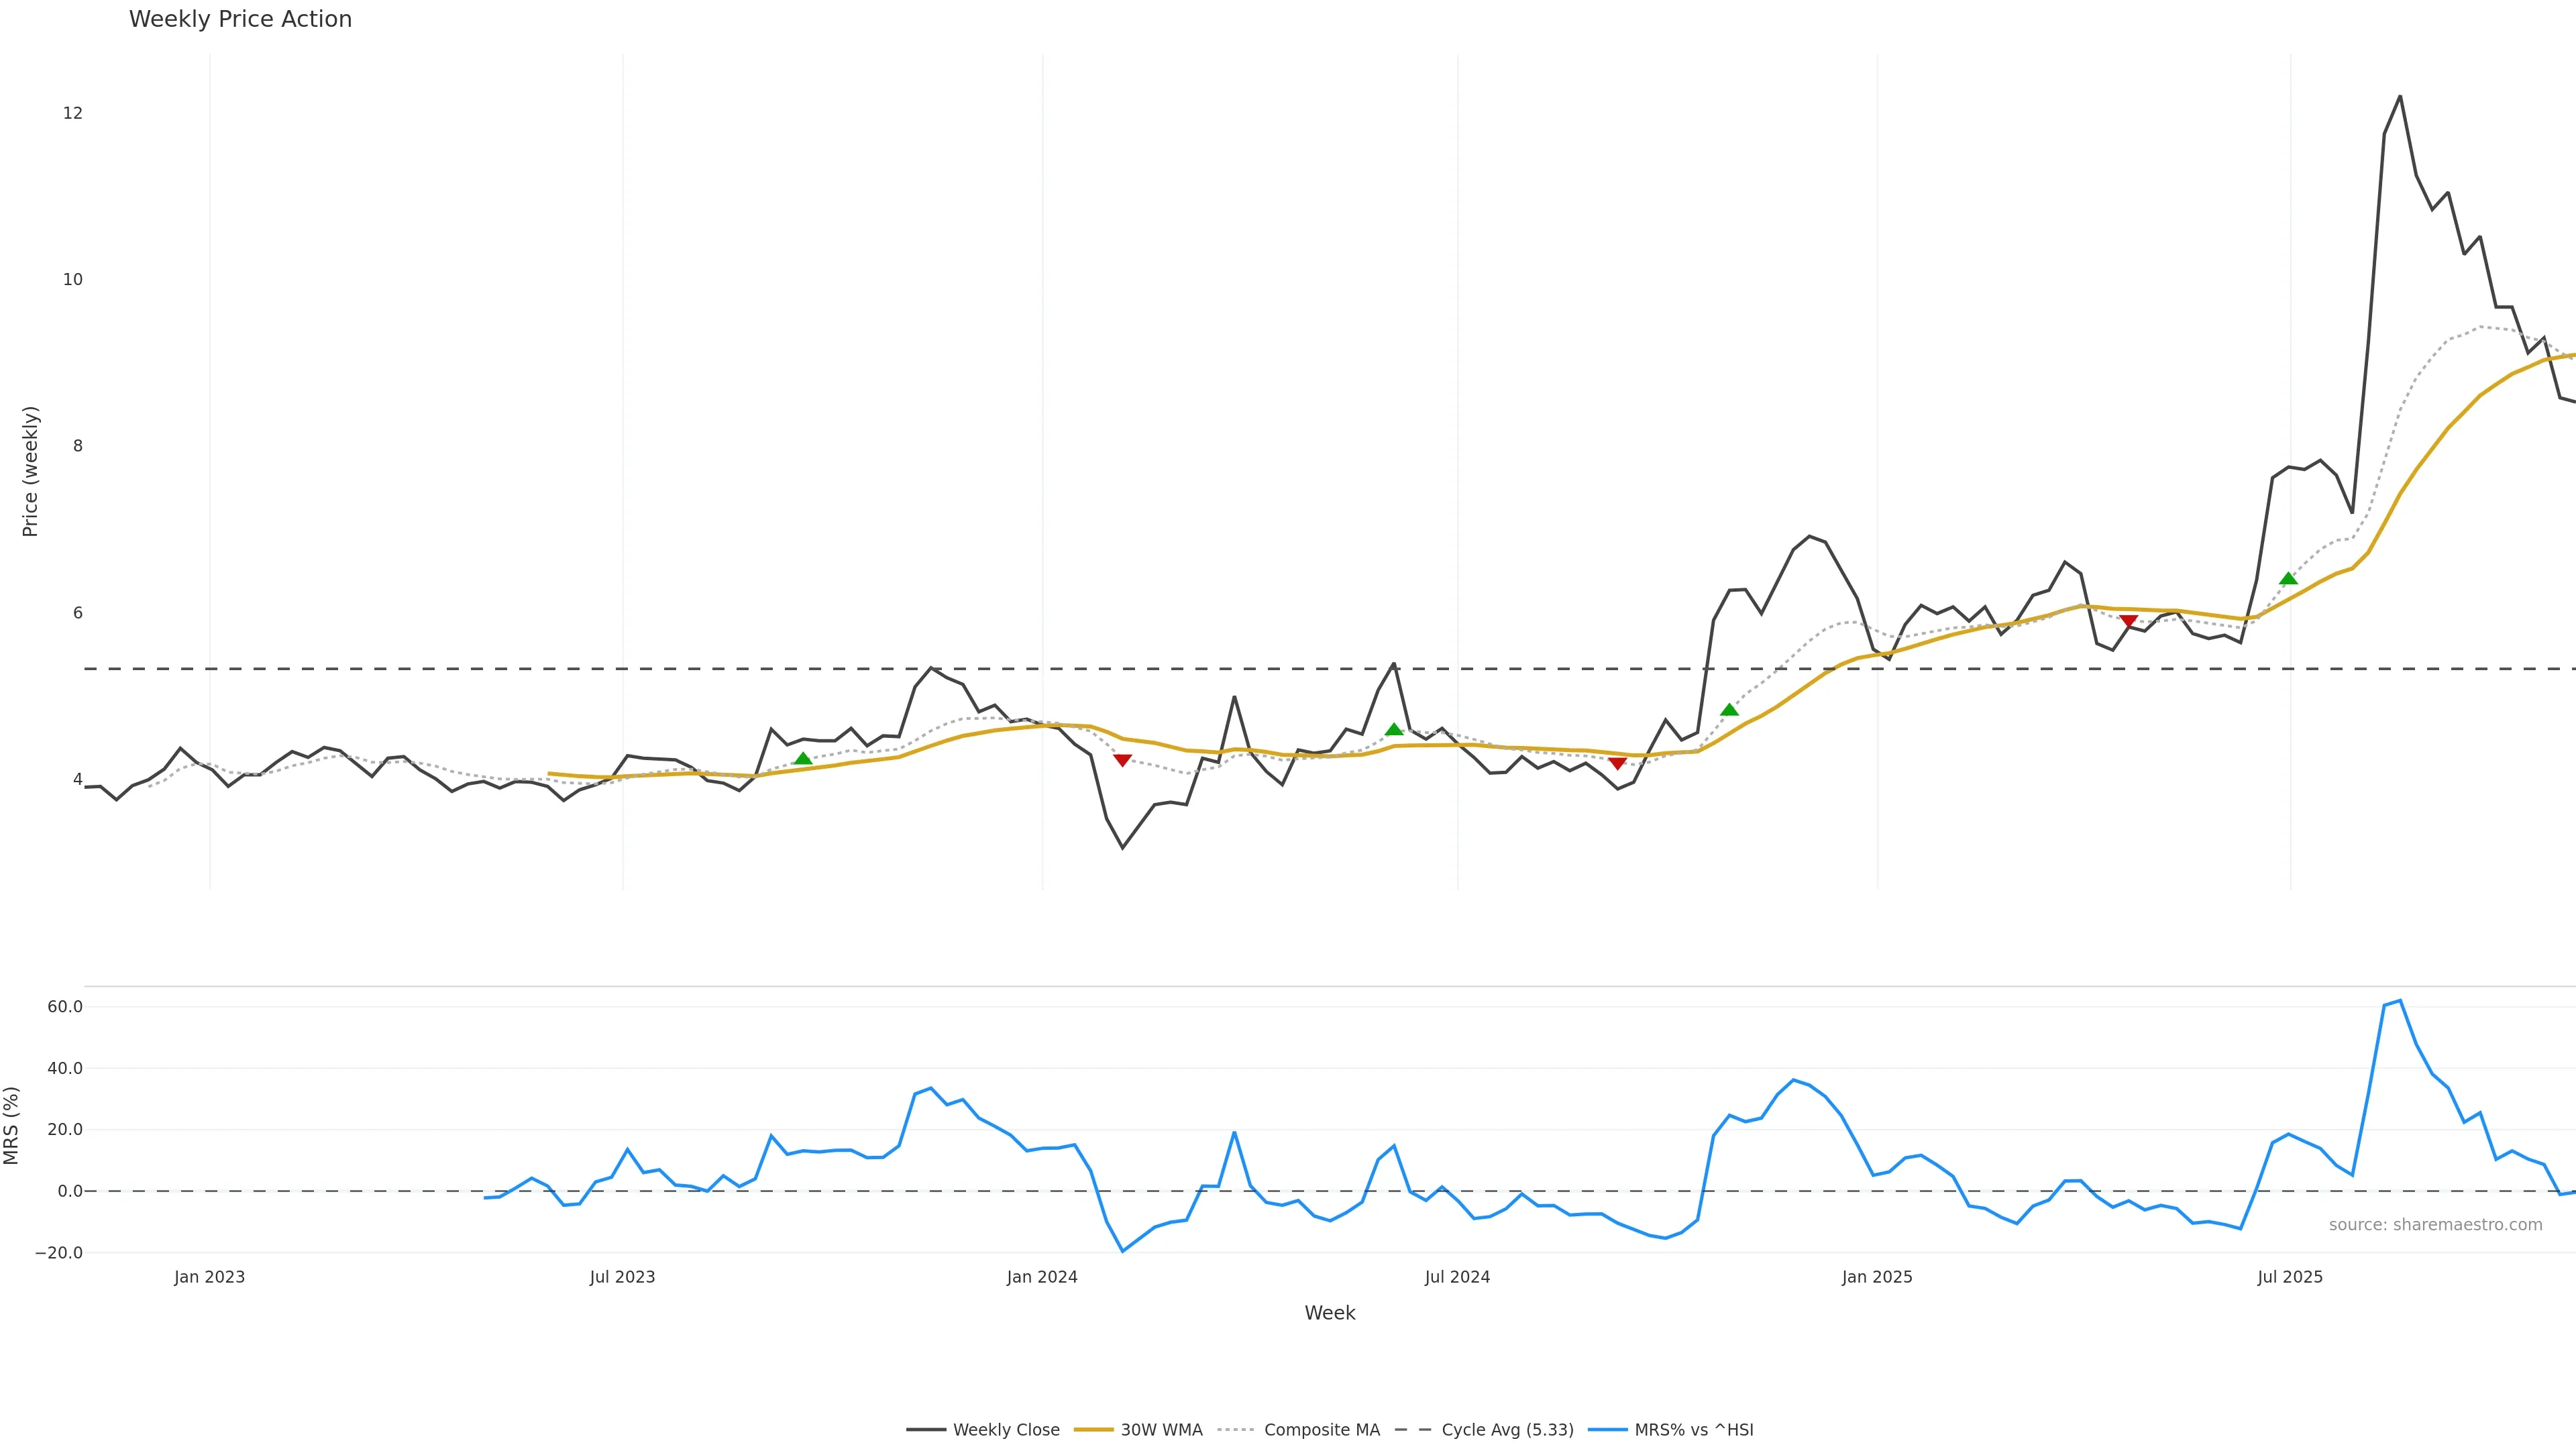Click the Weekly Close line sample in legend
Screen dimensions: 2576x1449
click(x=926, y=1430)
